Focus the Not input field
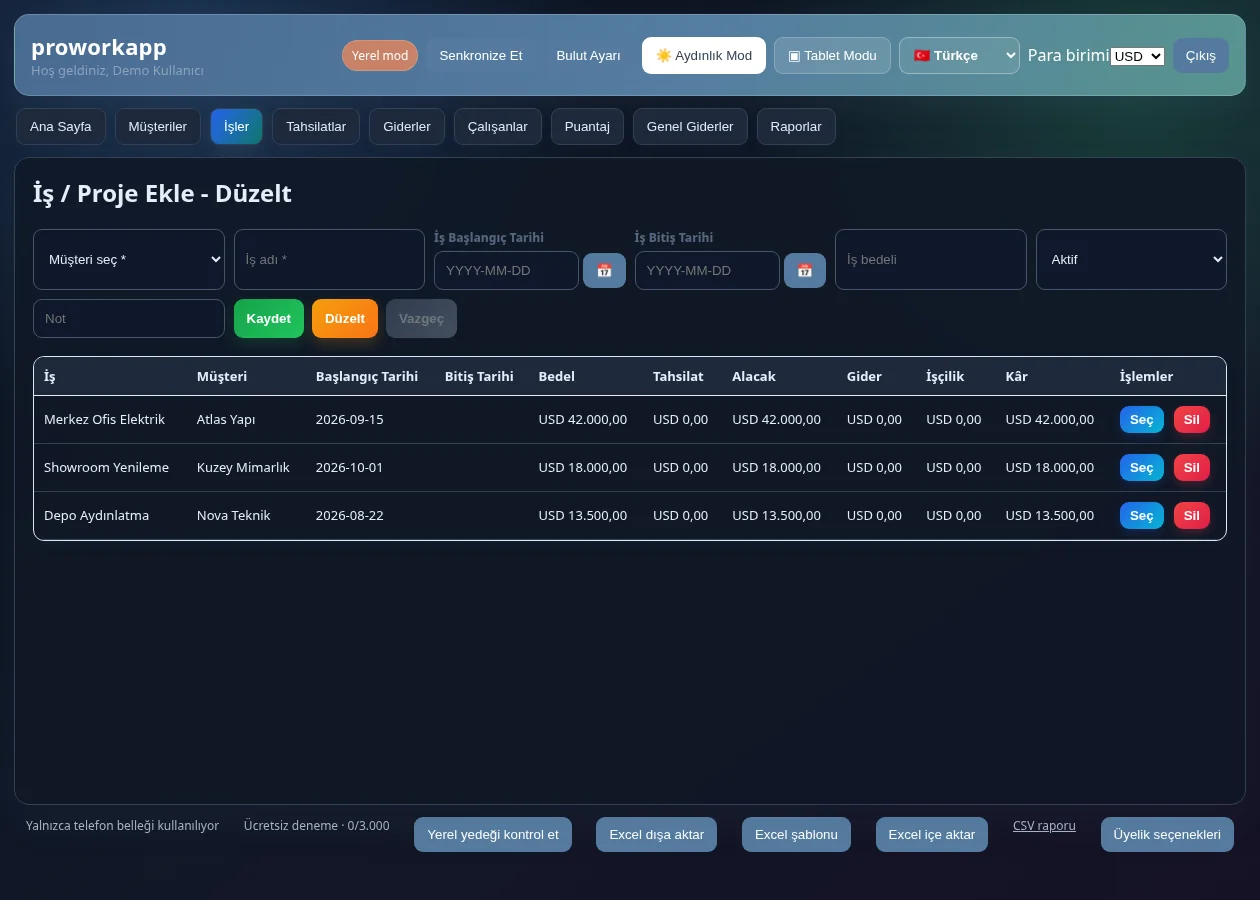 click(129, 318)
